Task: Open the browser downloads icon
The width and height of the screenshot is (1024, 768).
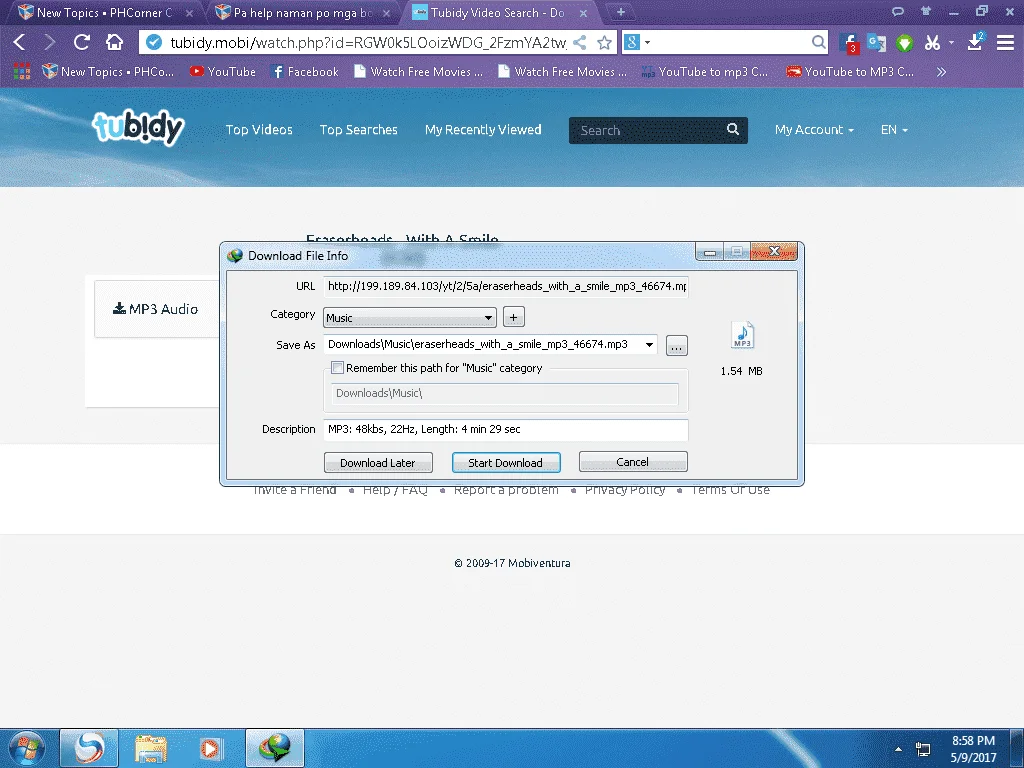Action: pyautogui.click(x=975, y=42)
